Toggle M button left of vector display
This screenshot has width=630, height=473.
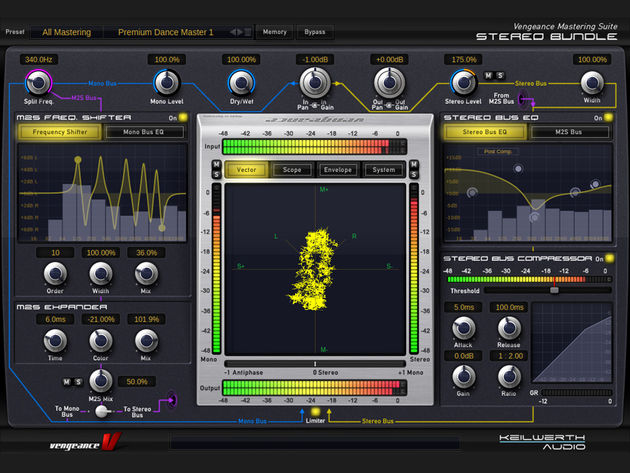click(x=216, y=164)
